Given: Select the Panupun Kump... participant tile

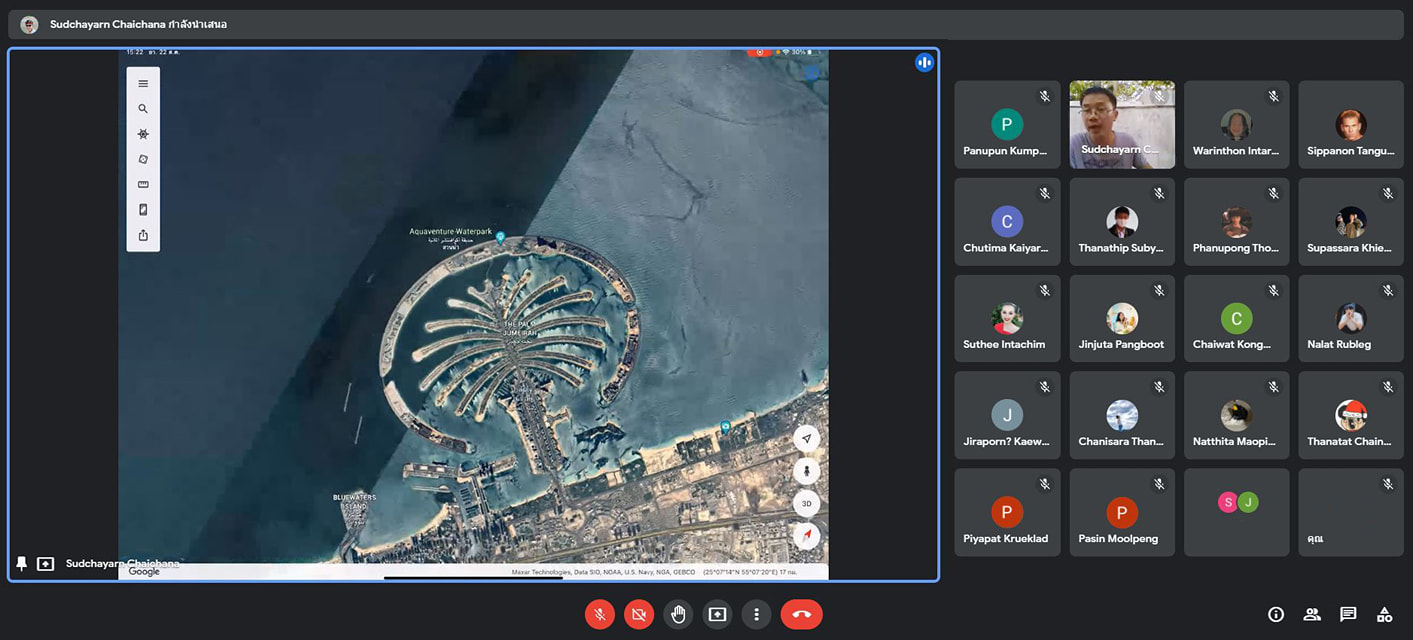Looking at the screenshot, I should 1007,124.
